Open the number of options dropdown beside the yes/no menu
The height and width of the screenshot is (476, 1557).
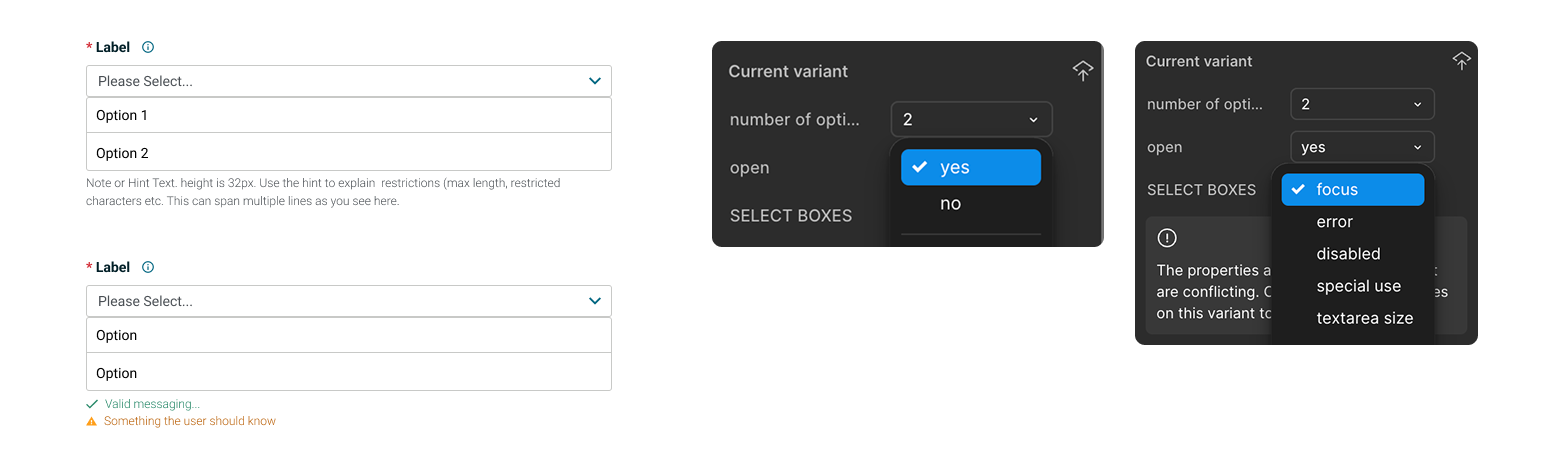971,120
